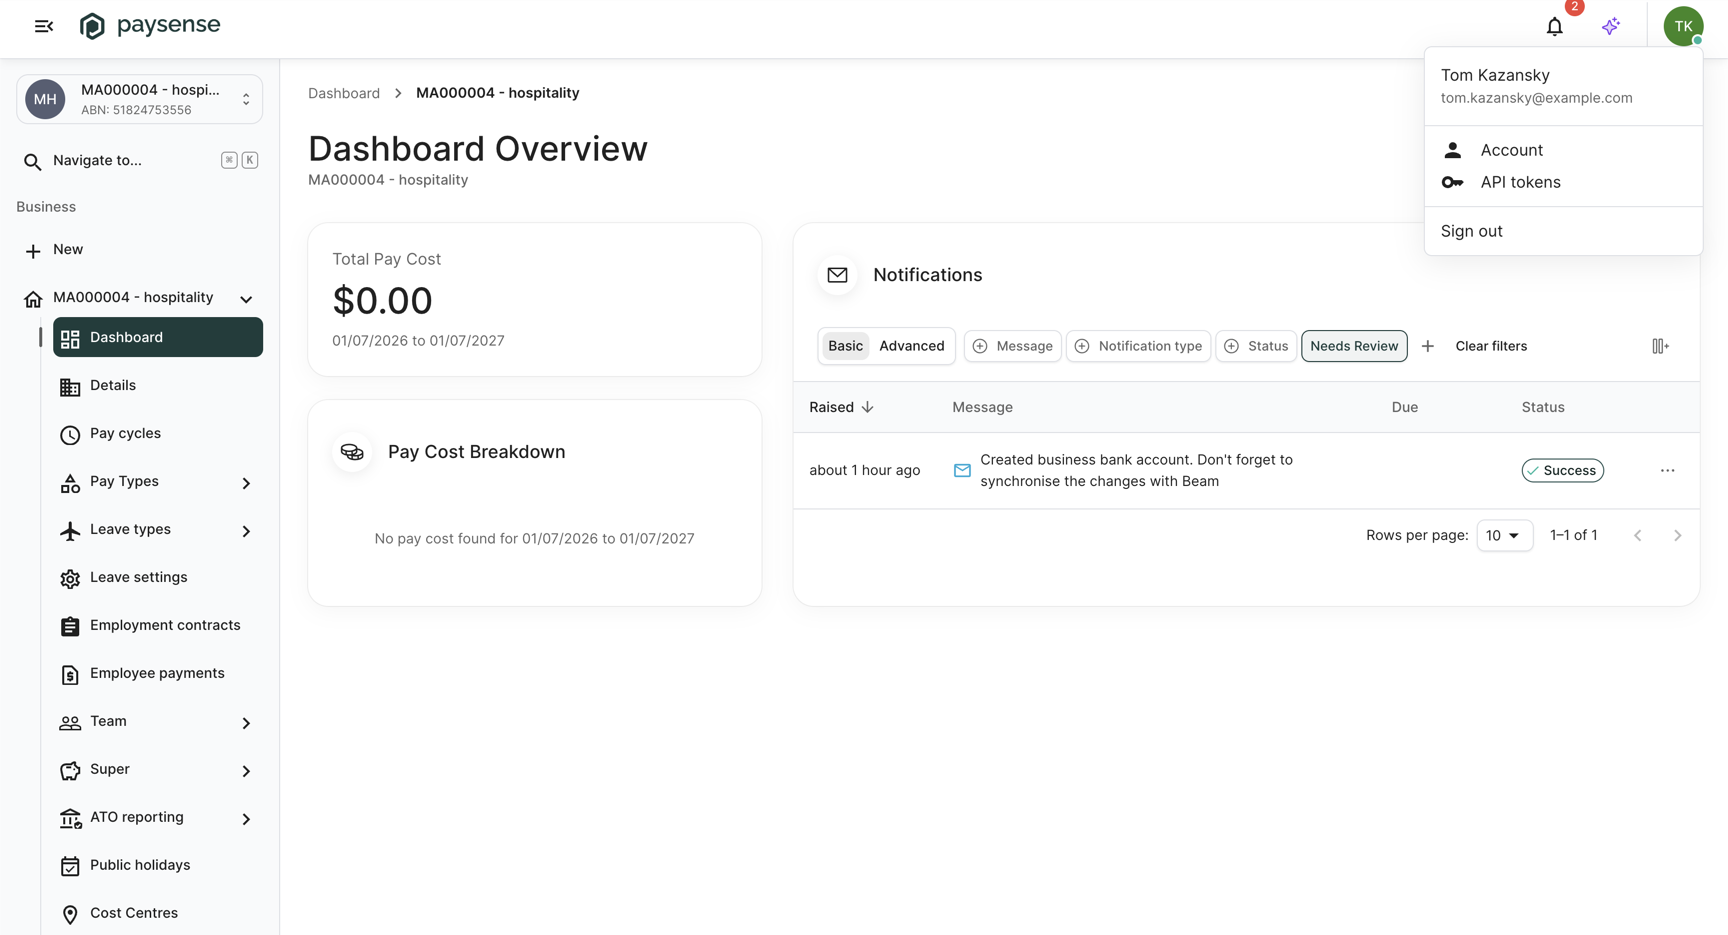Click the Cost Centres pin icon
The width and height of the screenshot is (1728, 935).
pos(70,914)
